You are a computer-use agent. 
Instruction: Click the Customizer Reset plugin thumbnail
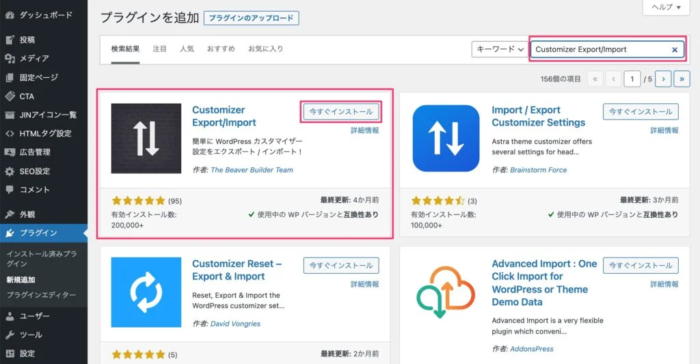coord(146,292)
